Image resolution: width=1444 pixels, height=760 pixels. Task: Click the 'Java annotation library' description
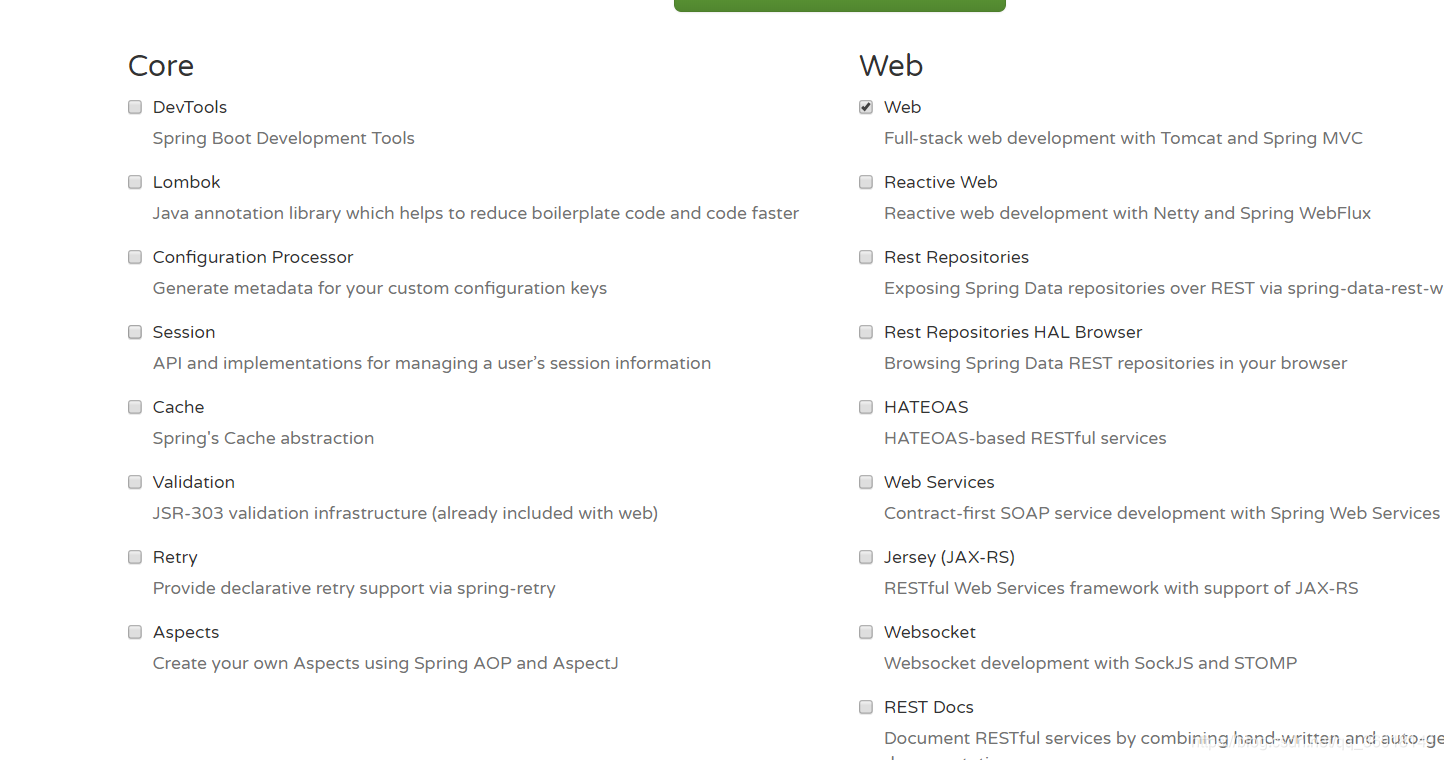476,213
